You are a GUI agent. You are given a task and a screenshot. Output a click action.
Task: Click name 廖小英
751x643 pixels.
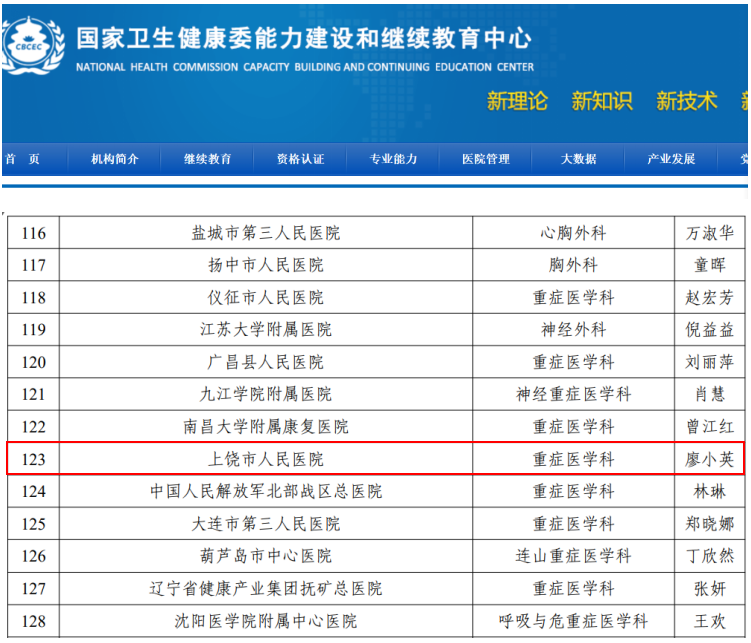click(x=709, y=459)
